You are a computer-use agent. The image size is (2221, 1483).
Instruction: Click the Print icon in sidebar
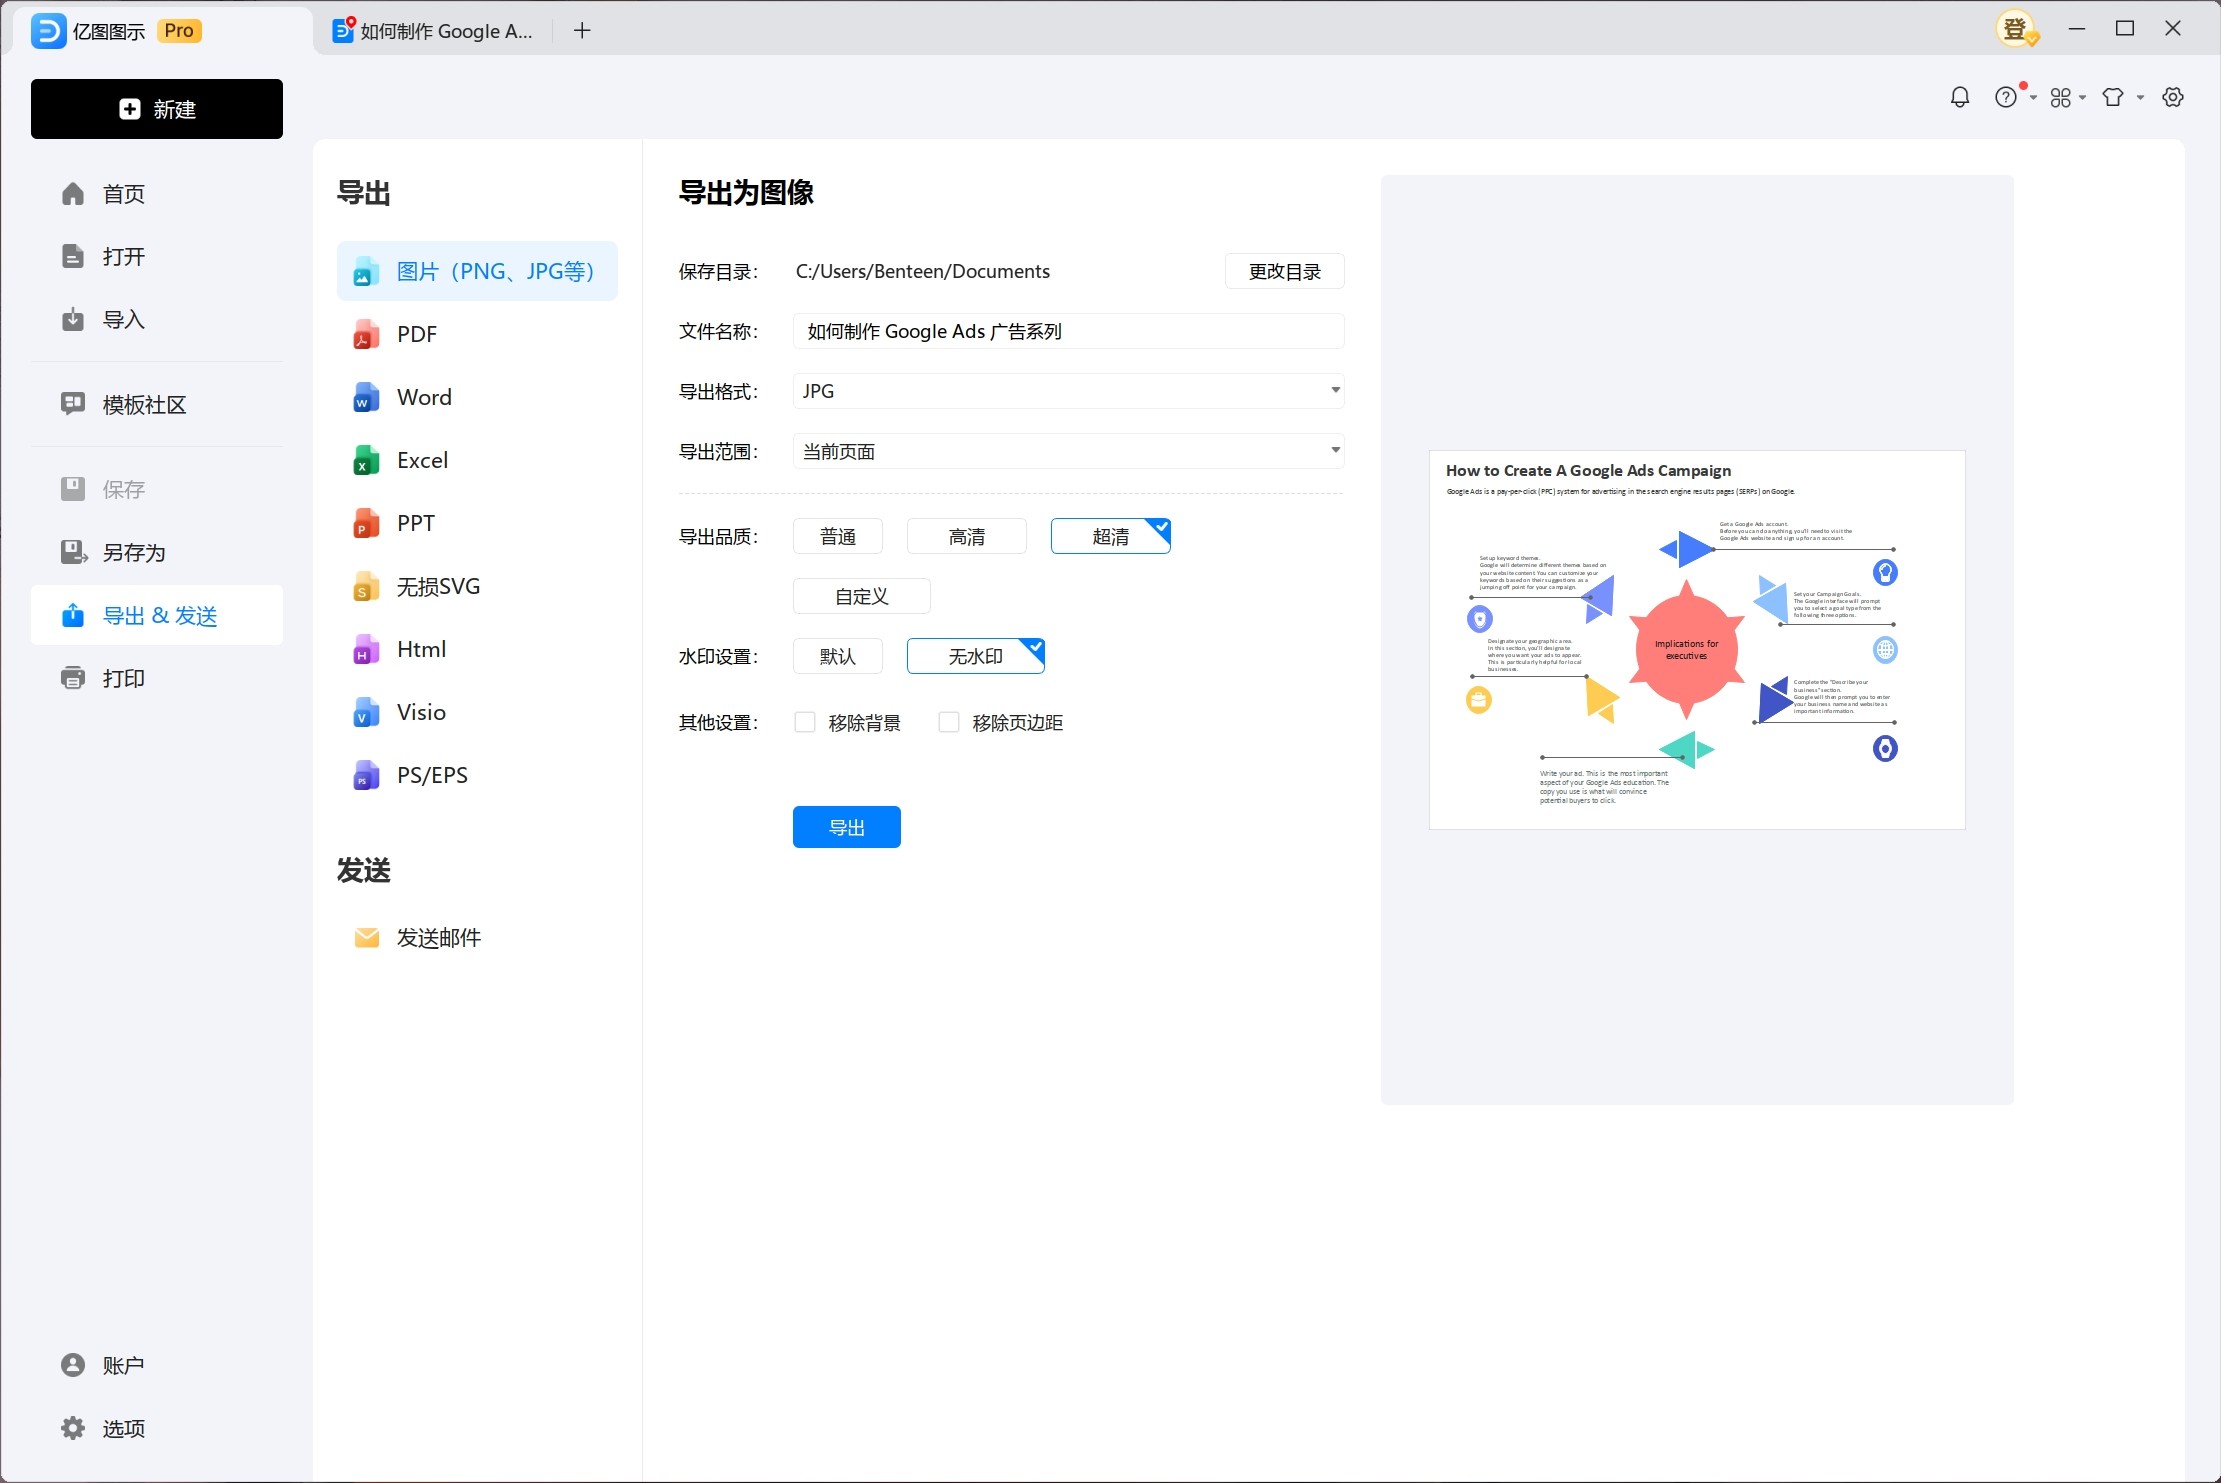(73, 678)
